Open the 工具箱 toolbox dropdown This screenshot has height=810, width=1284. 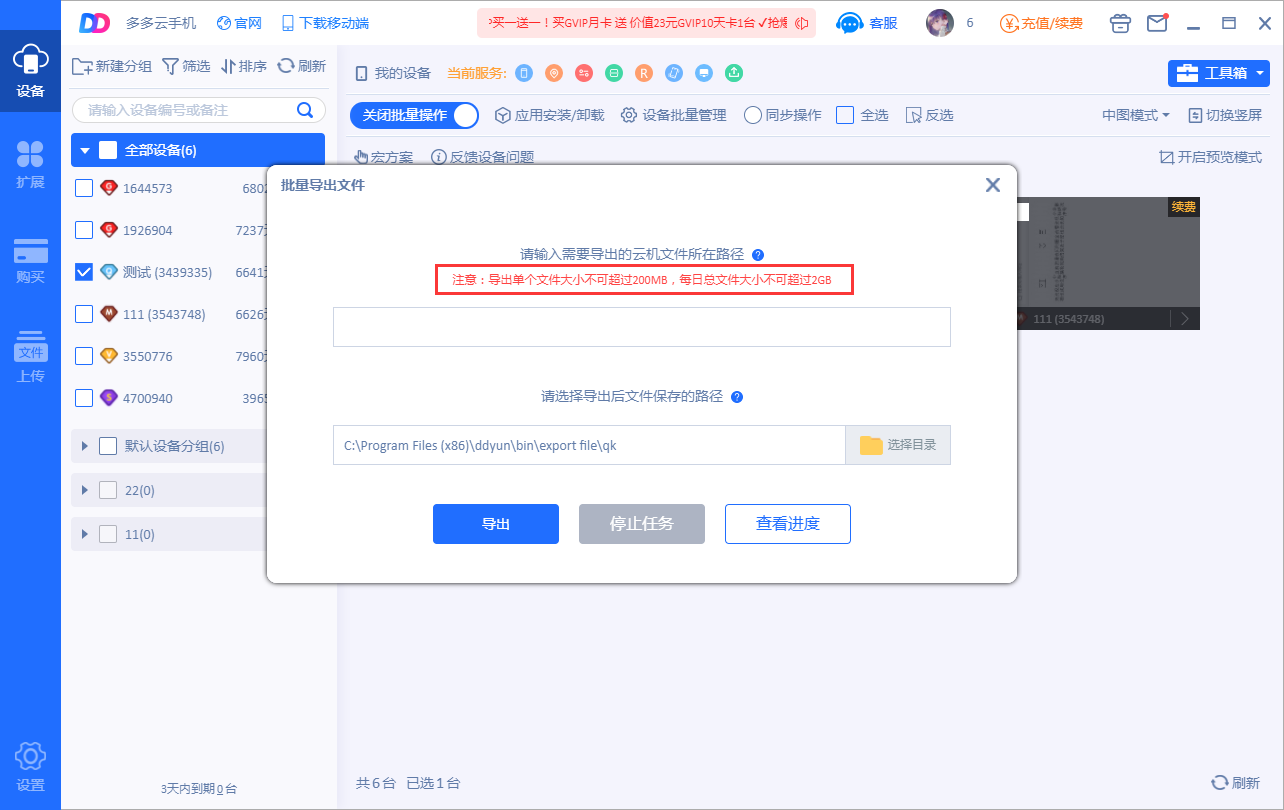(1218, 73)
